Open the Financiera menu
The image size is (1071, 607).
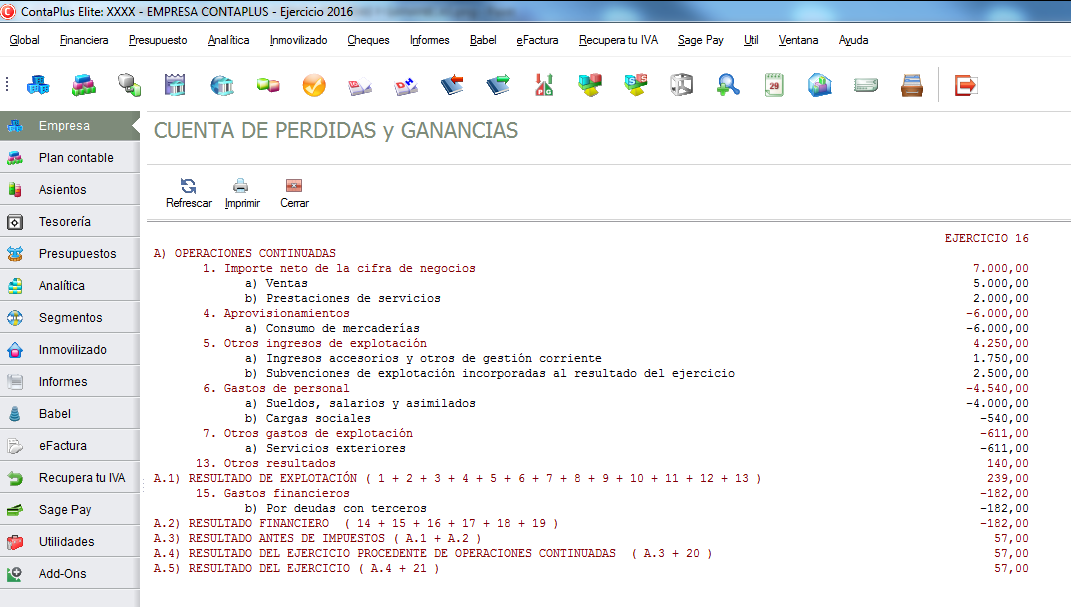point(84,40)
